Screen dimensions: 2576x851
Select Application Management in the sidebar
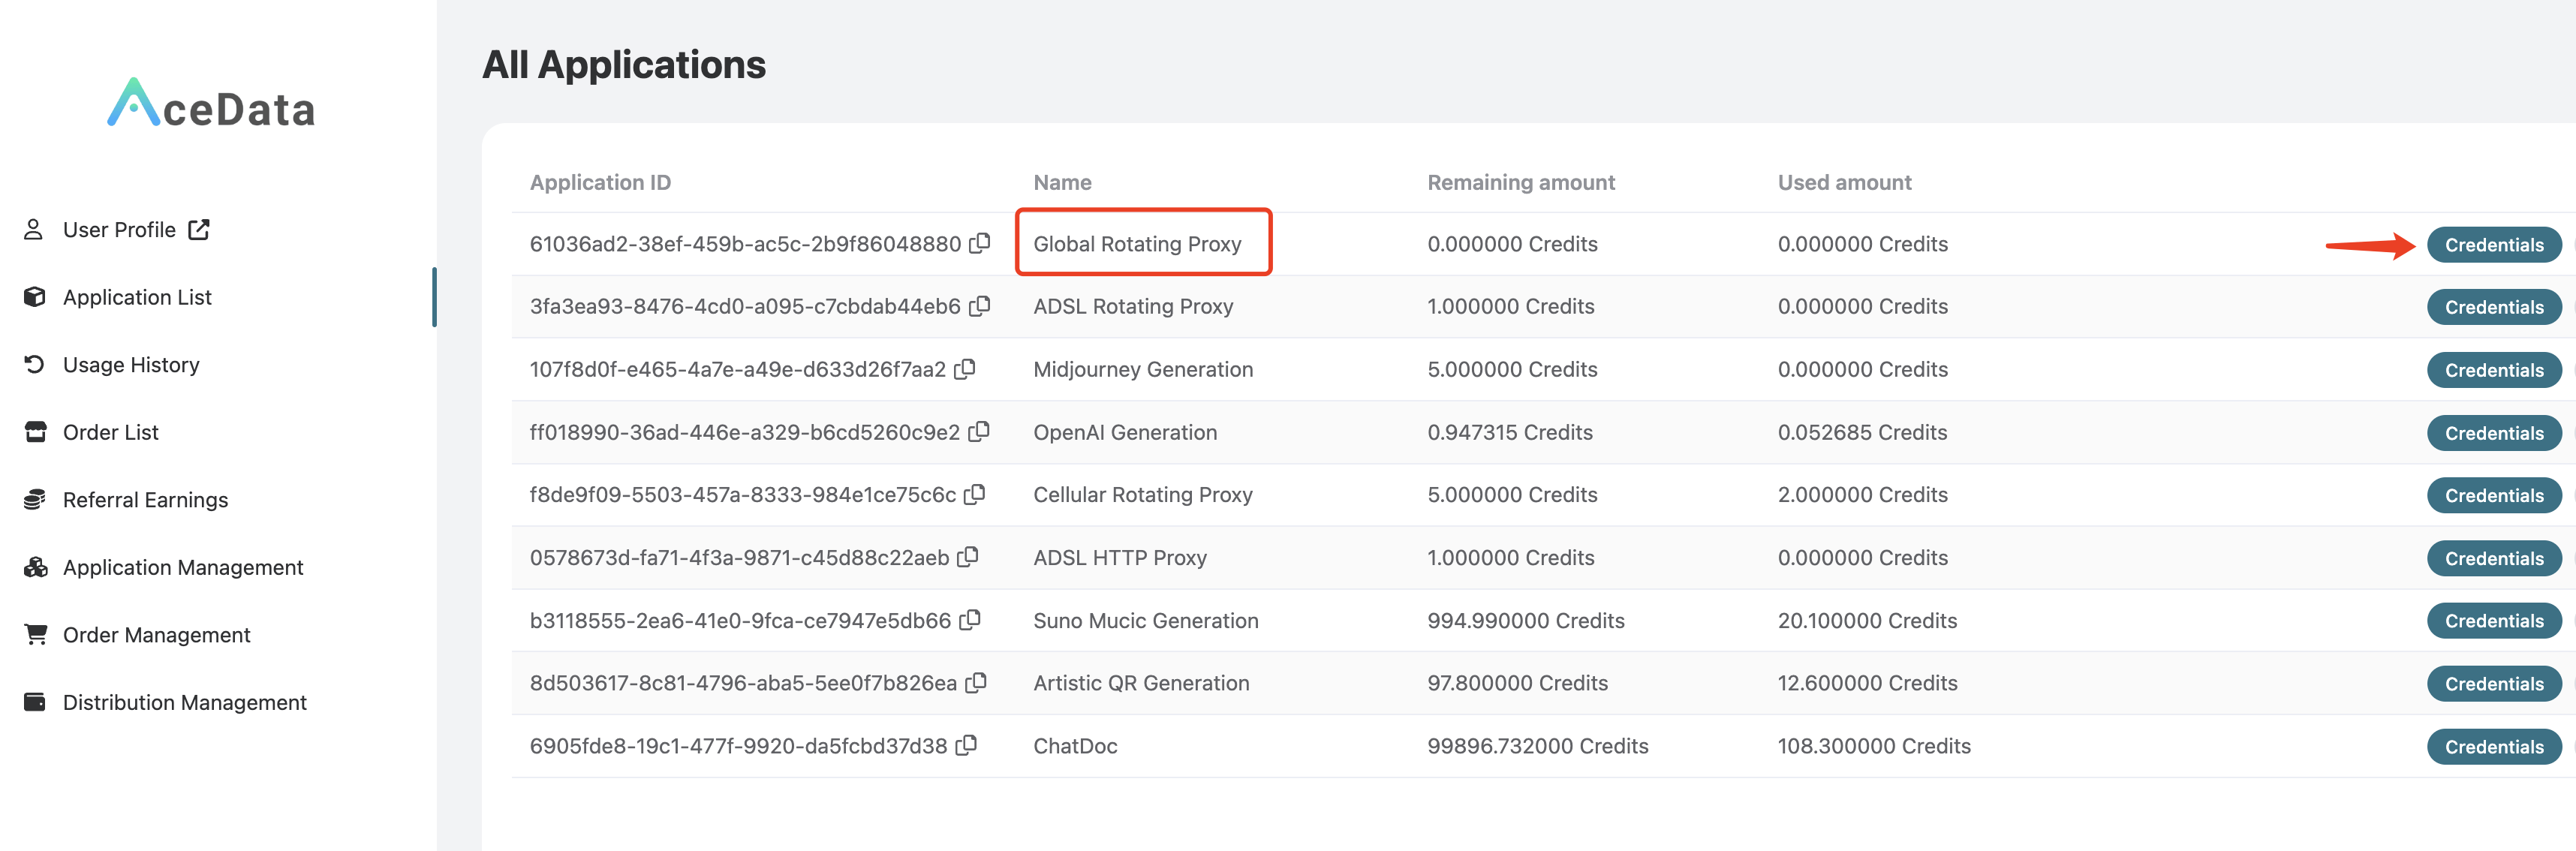pyautogui.click(x=182, y=567)
